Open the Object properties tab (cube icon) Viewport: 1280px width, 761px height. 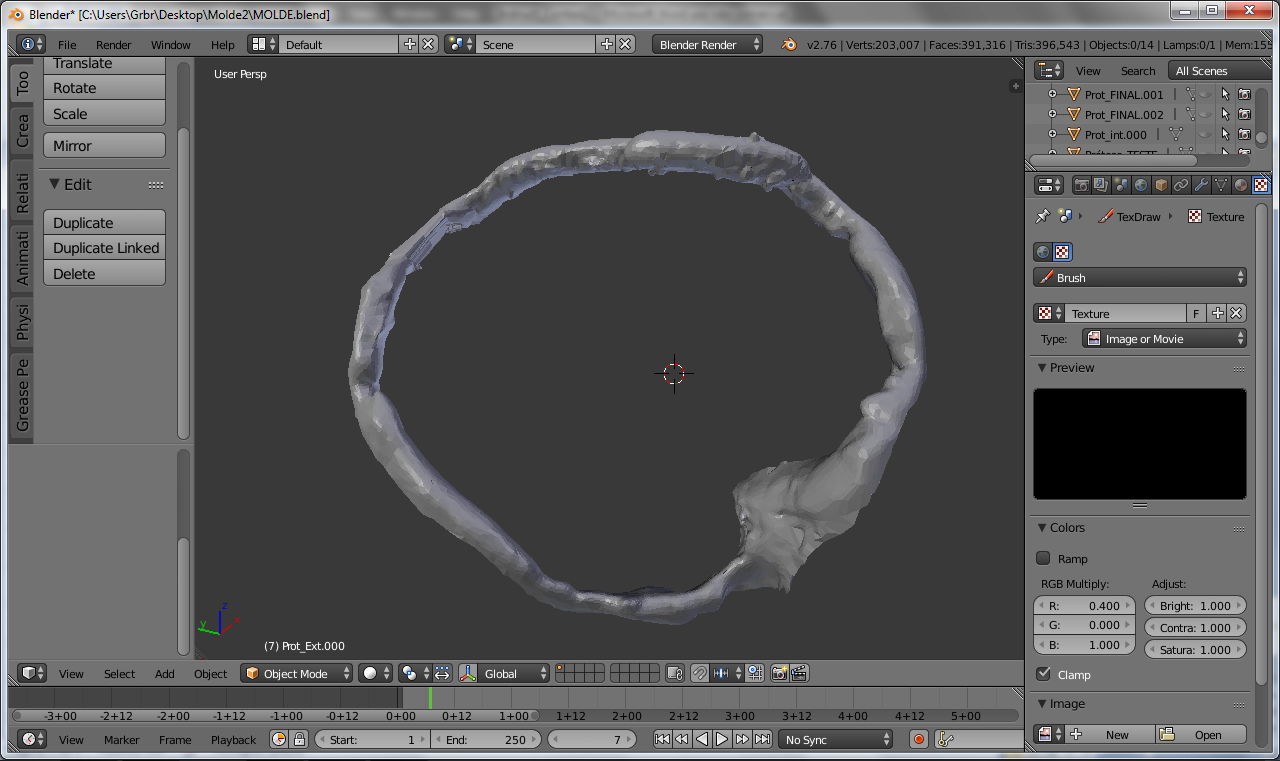click(1161, 185)
